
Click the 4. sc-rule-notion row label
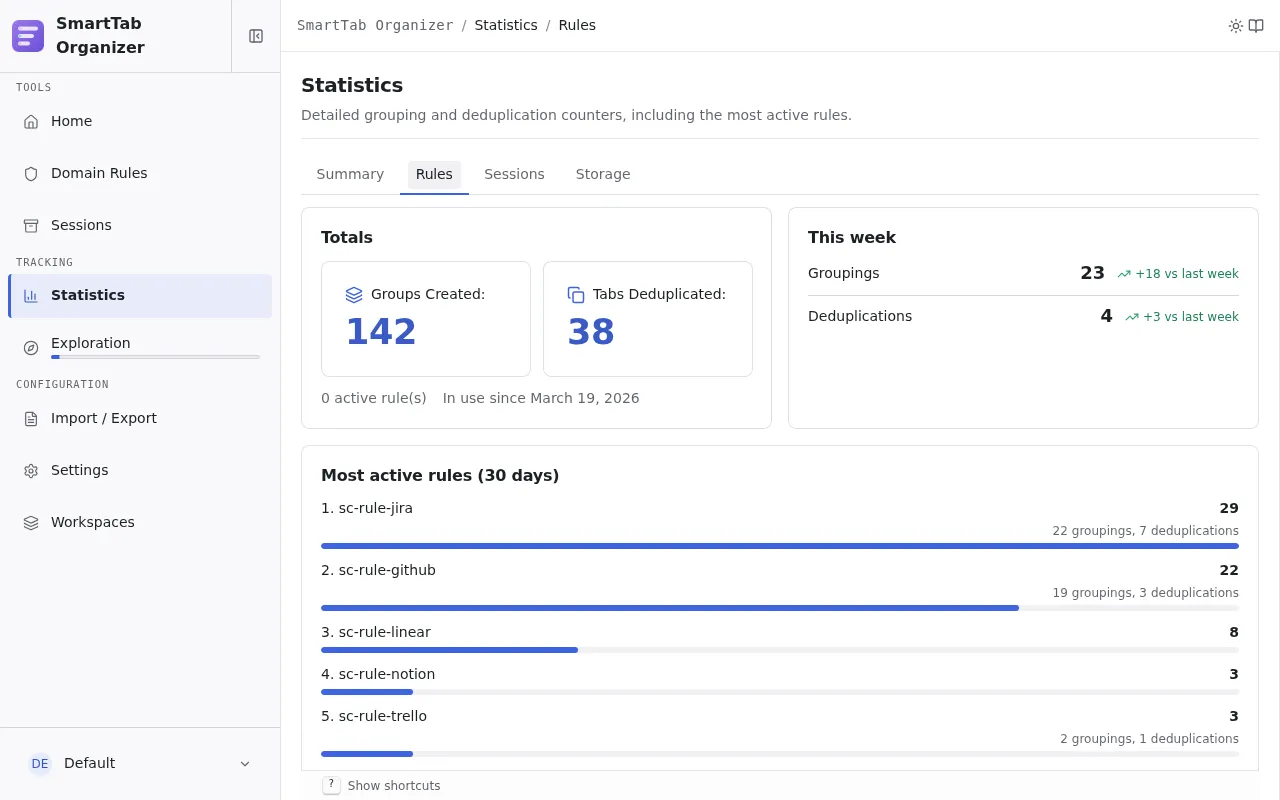tap(378, 674)
